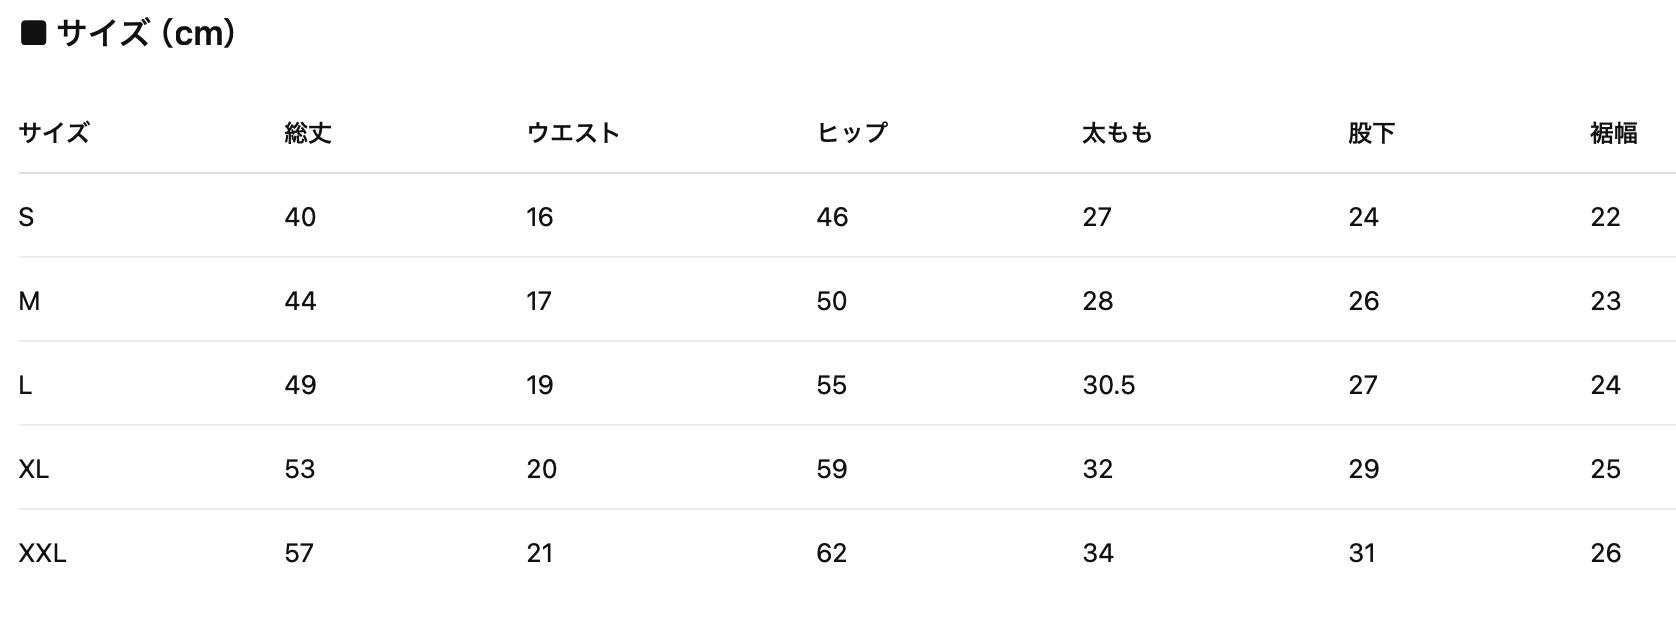
Task: Click the XL size row label
Action: (x=34, y=469)
